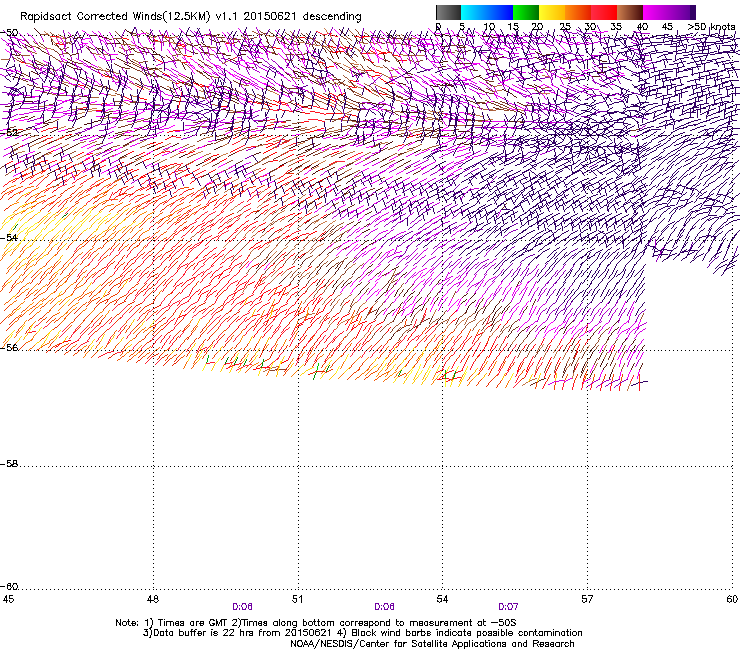Select the orange 25-30 knots legend segment
This screenshot has width=740, height=650.
[578, 12]
